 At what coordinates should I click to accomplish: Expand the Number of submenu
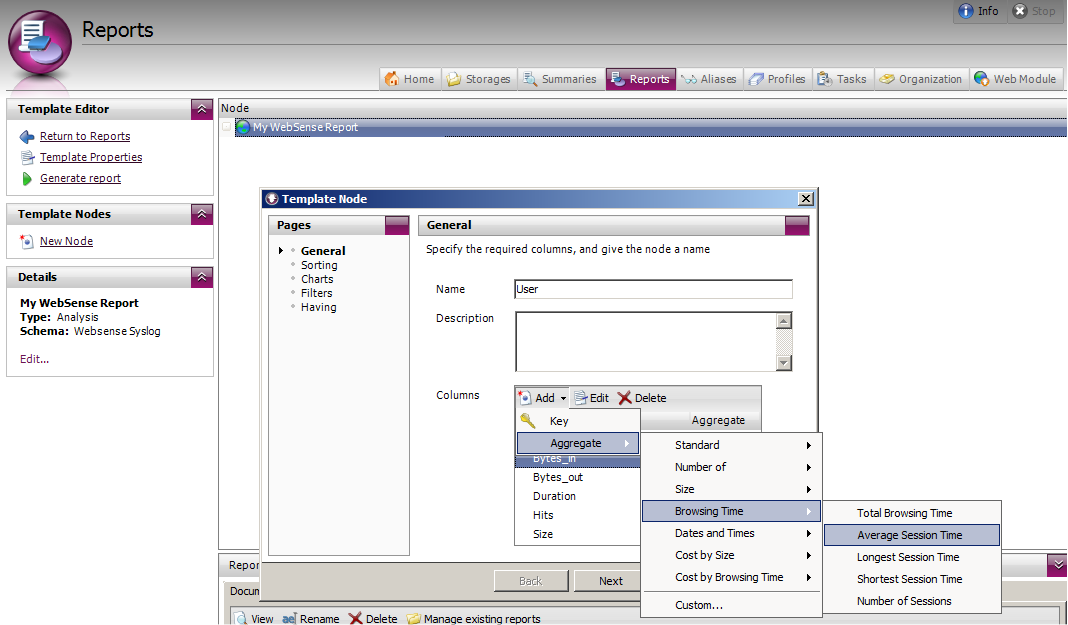tap(731, 467)
